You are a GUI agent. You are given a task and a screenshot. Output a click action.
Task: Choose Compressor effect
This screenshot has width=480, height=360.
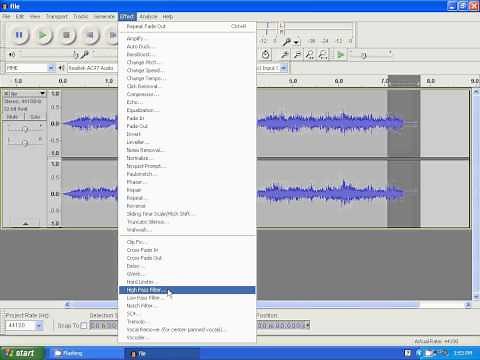(x=187, y=94)
